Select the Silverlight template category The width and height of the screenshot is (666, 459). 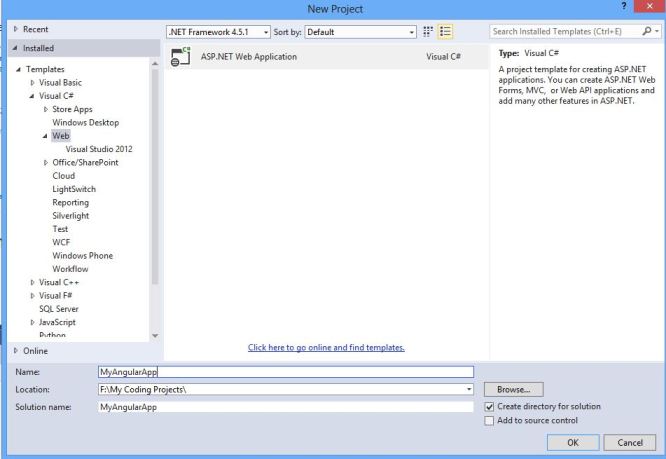point(71,216)
